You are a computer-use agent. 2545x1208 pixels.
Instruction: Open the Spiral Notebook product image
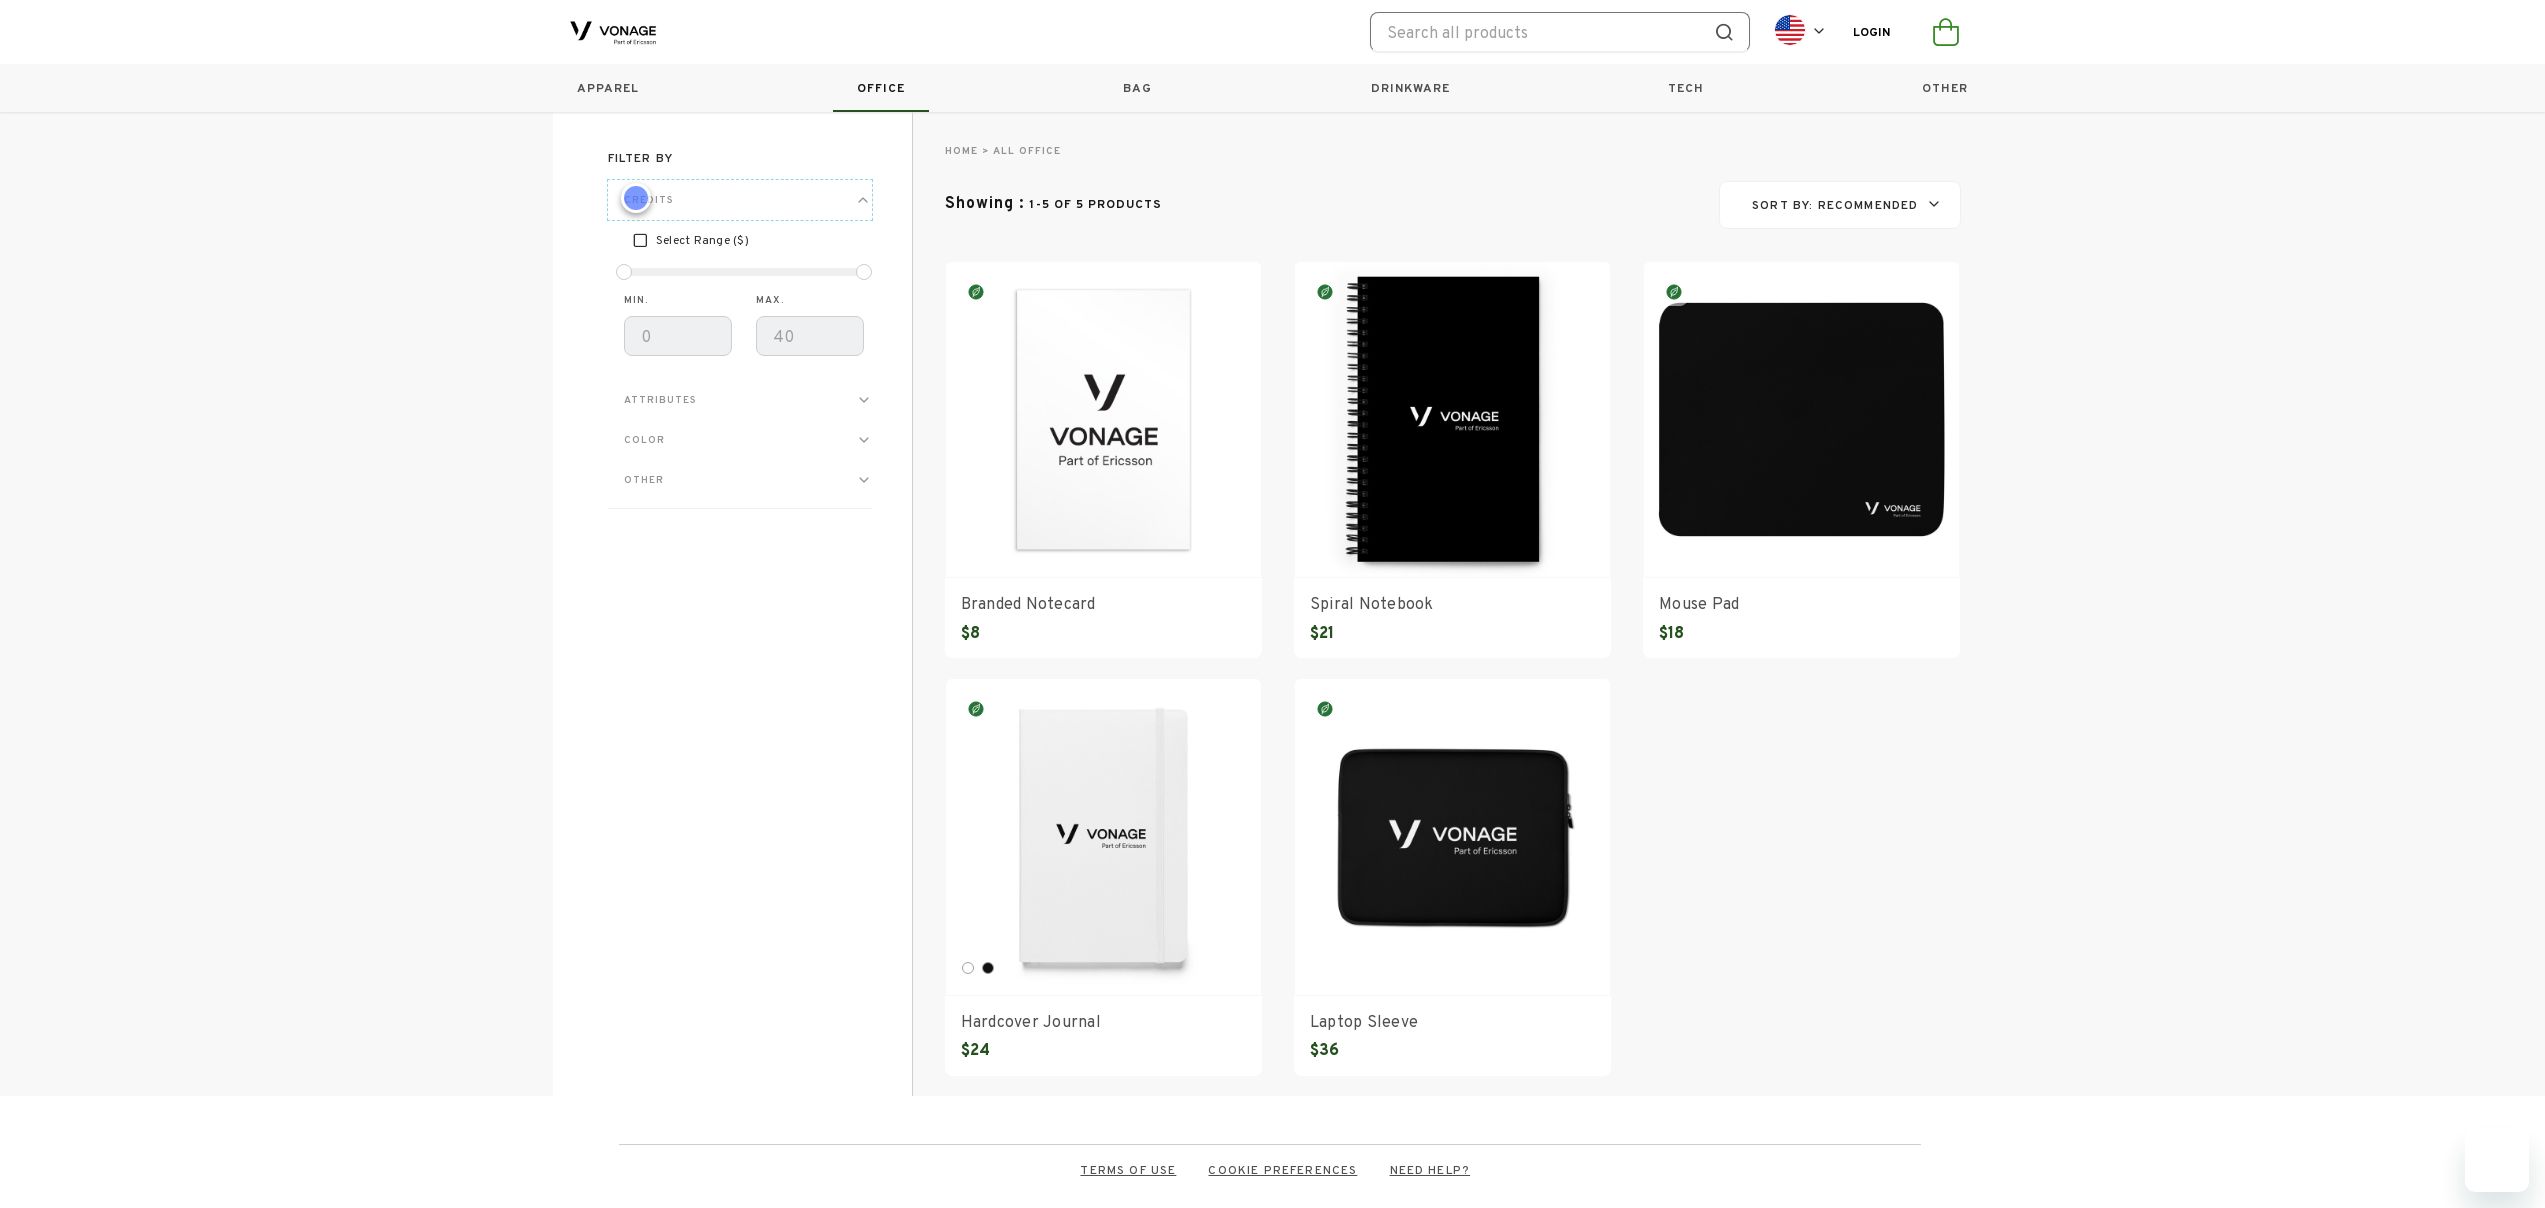pyautogui.click(x=1452, y=420)
